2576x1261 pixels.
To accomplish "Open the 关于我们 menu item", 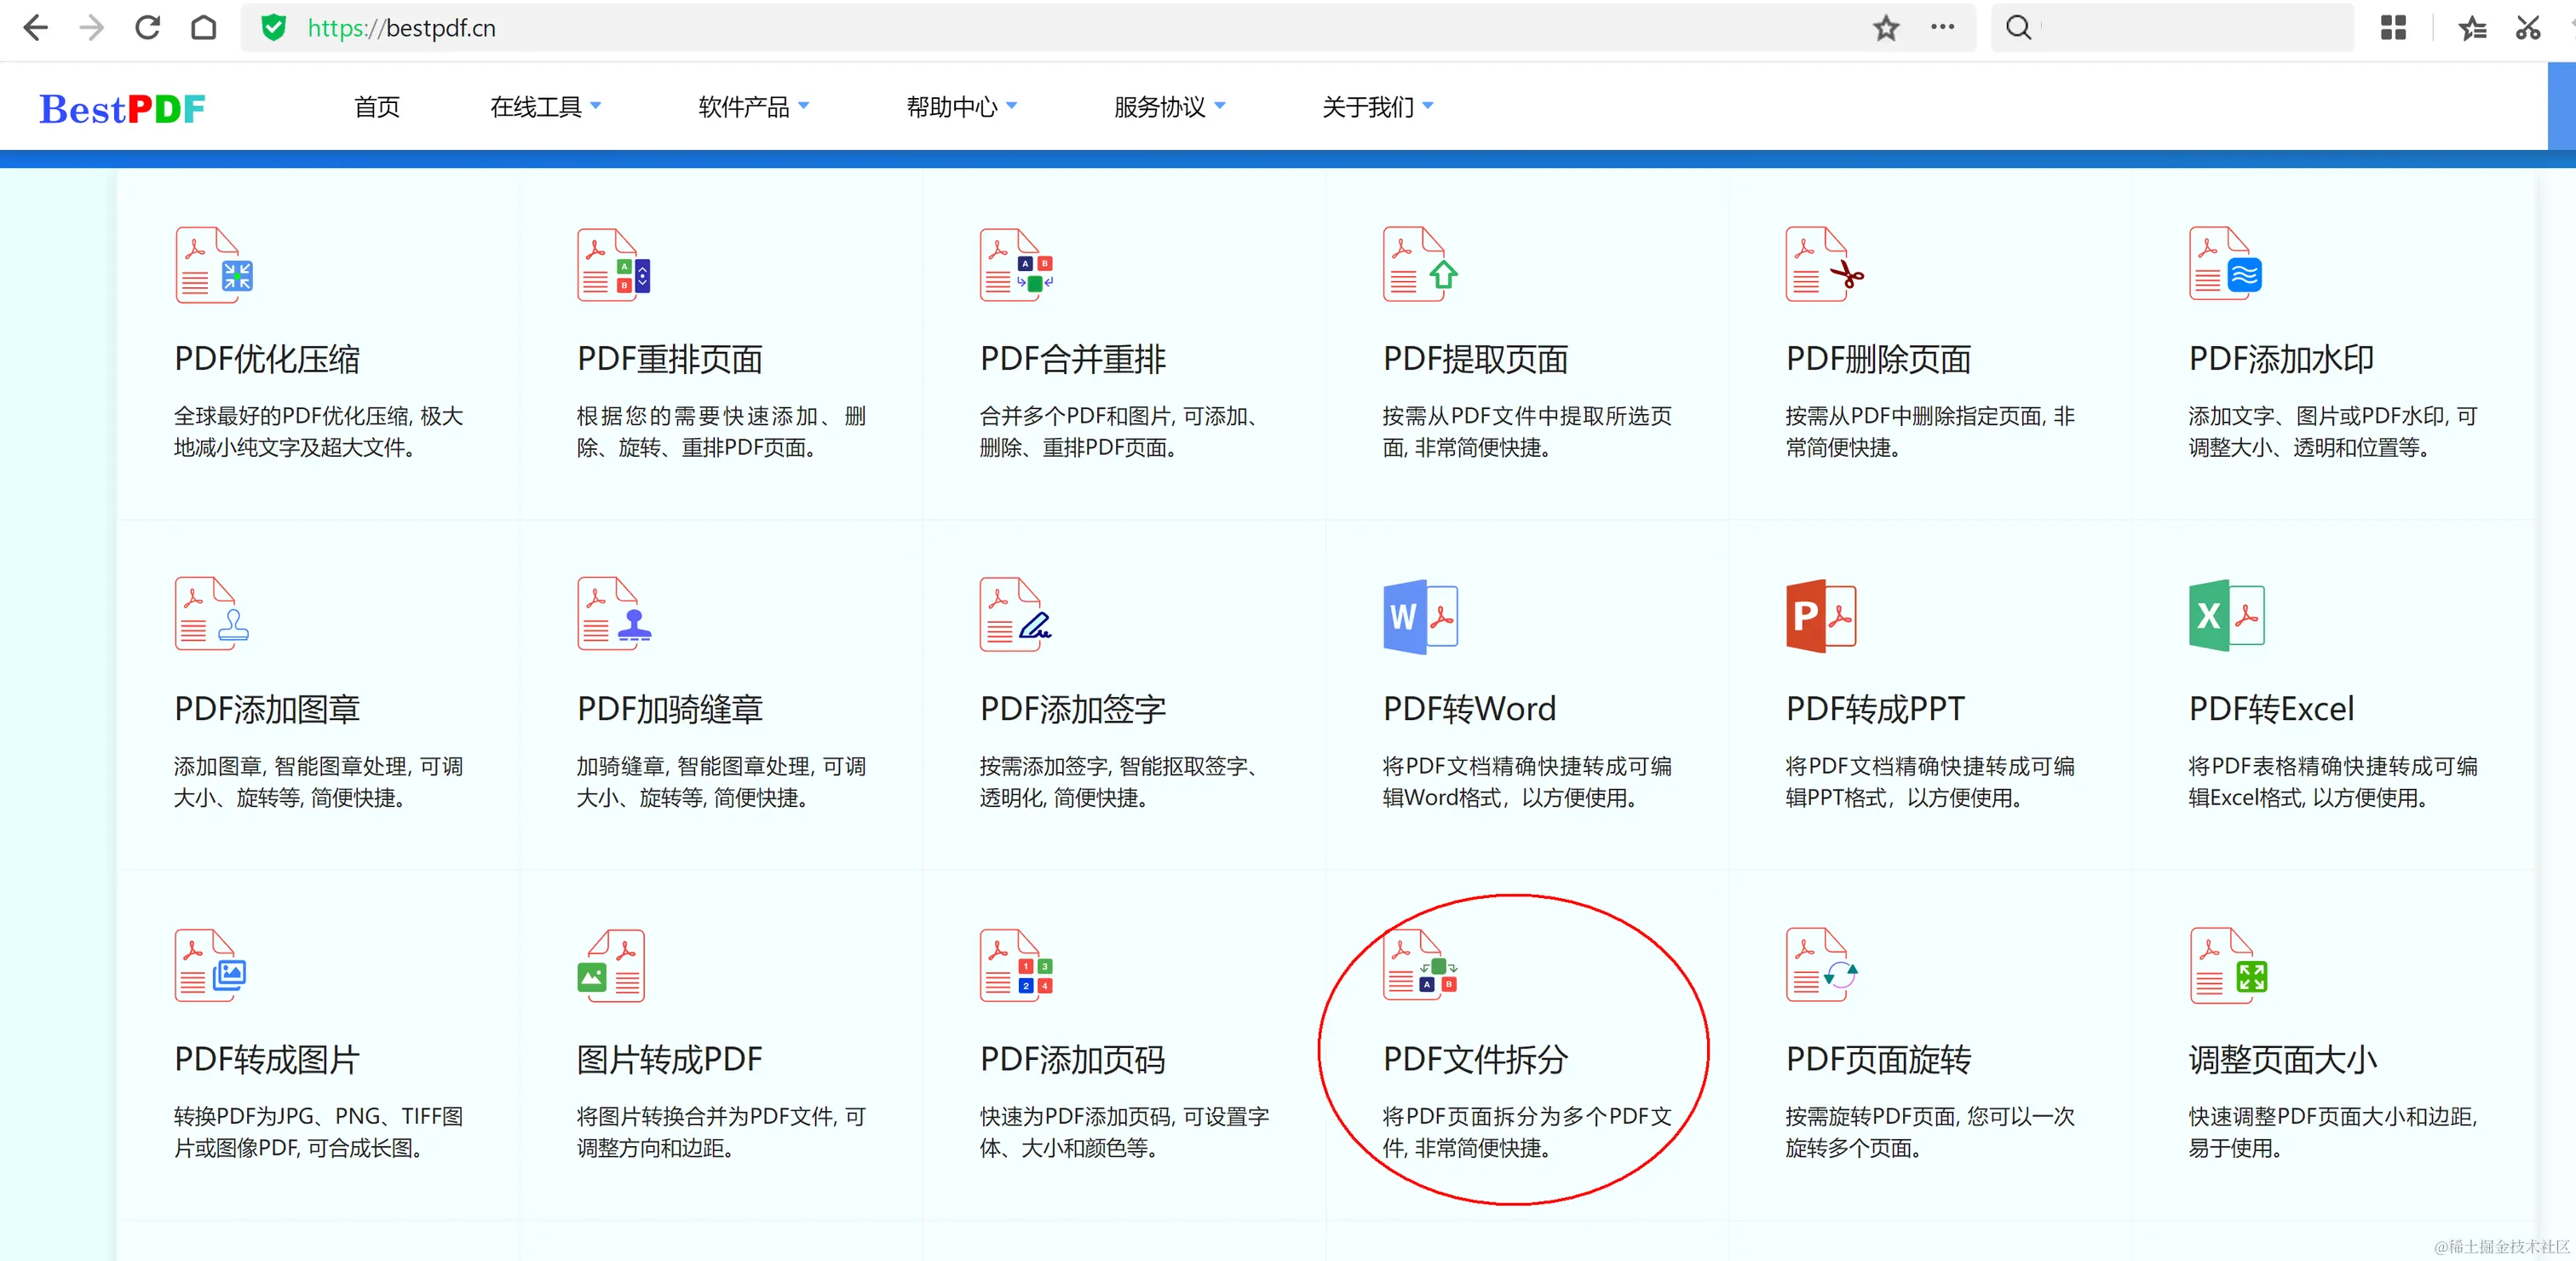I will 1377,107.
